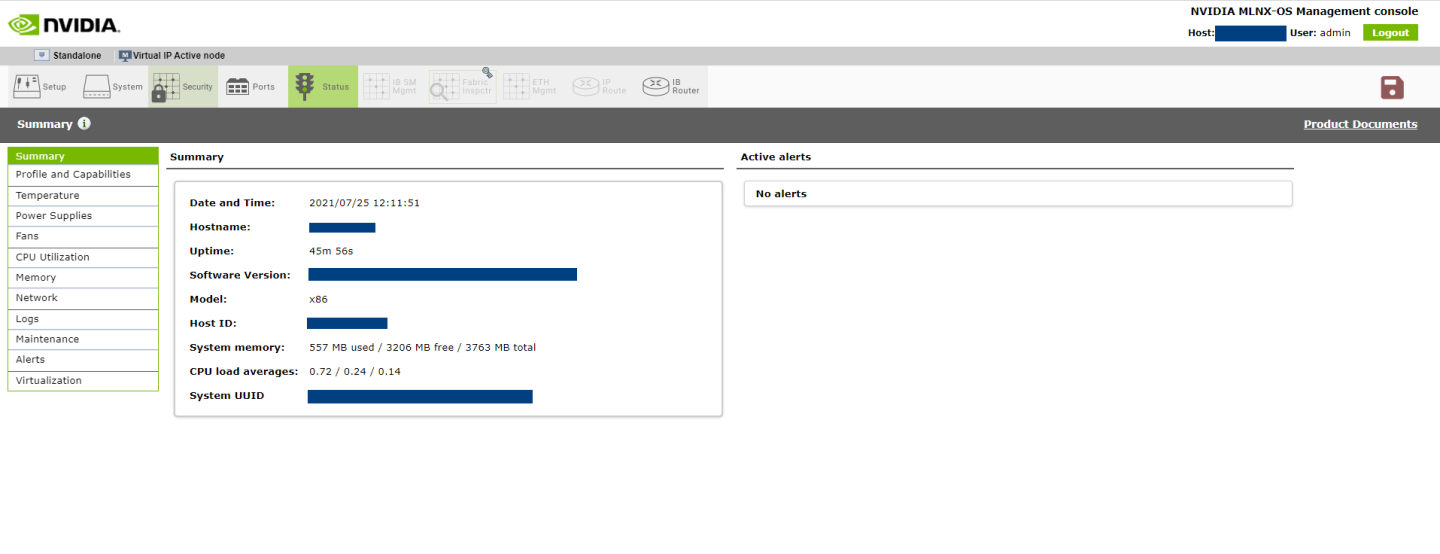
Task: Click the Logout button
Action: (1390, 33)
